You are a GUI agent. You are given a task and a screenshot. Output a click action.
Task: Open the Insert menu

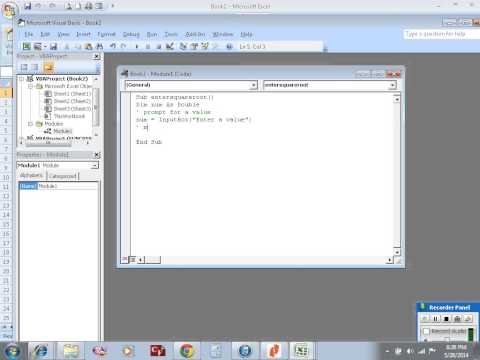click(x=83, y=34)
